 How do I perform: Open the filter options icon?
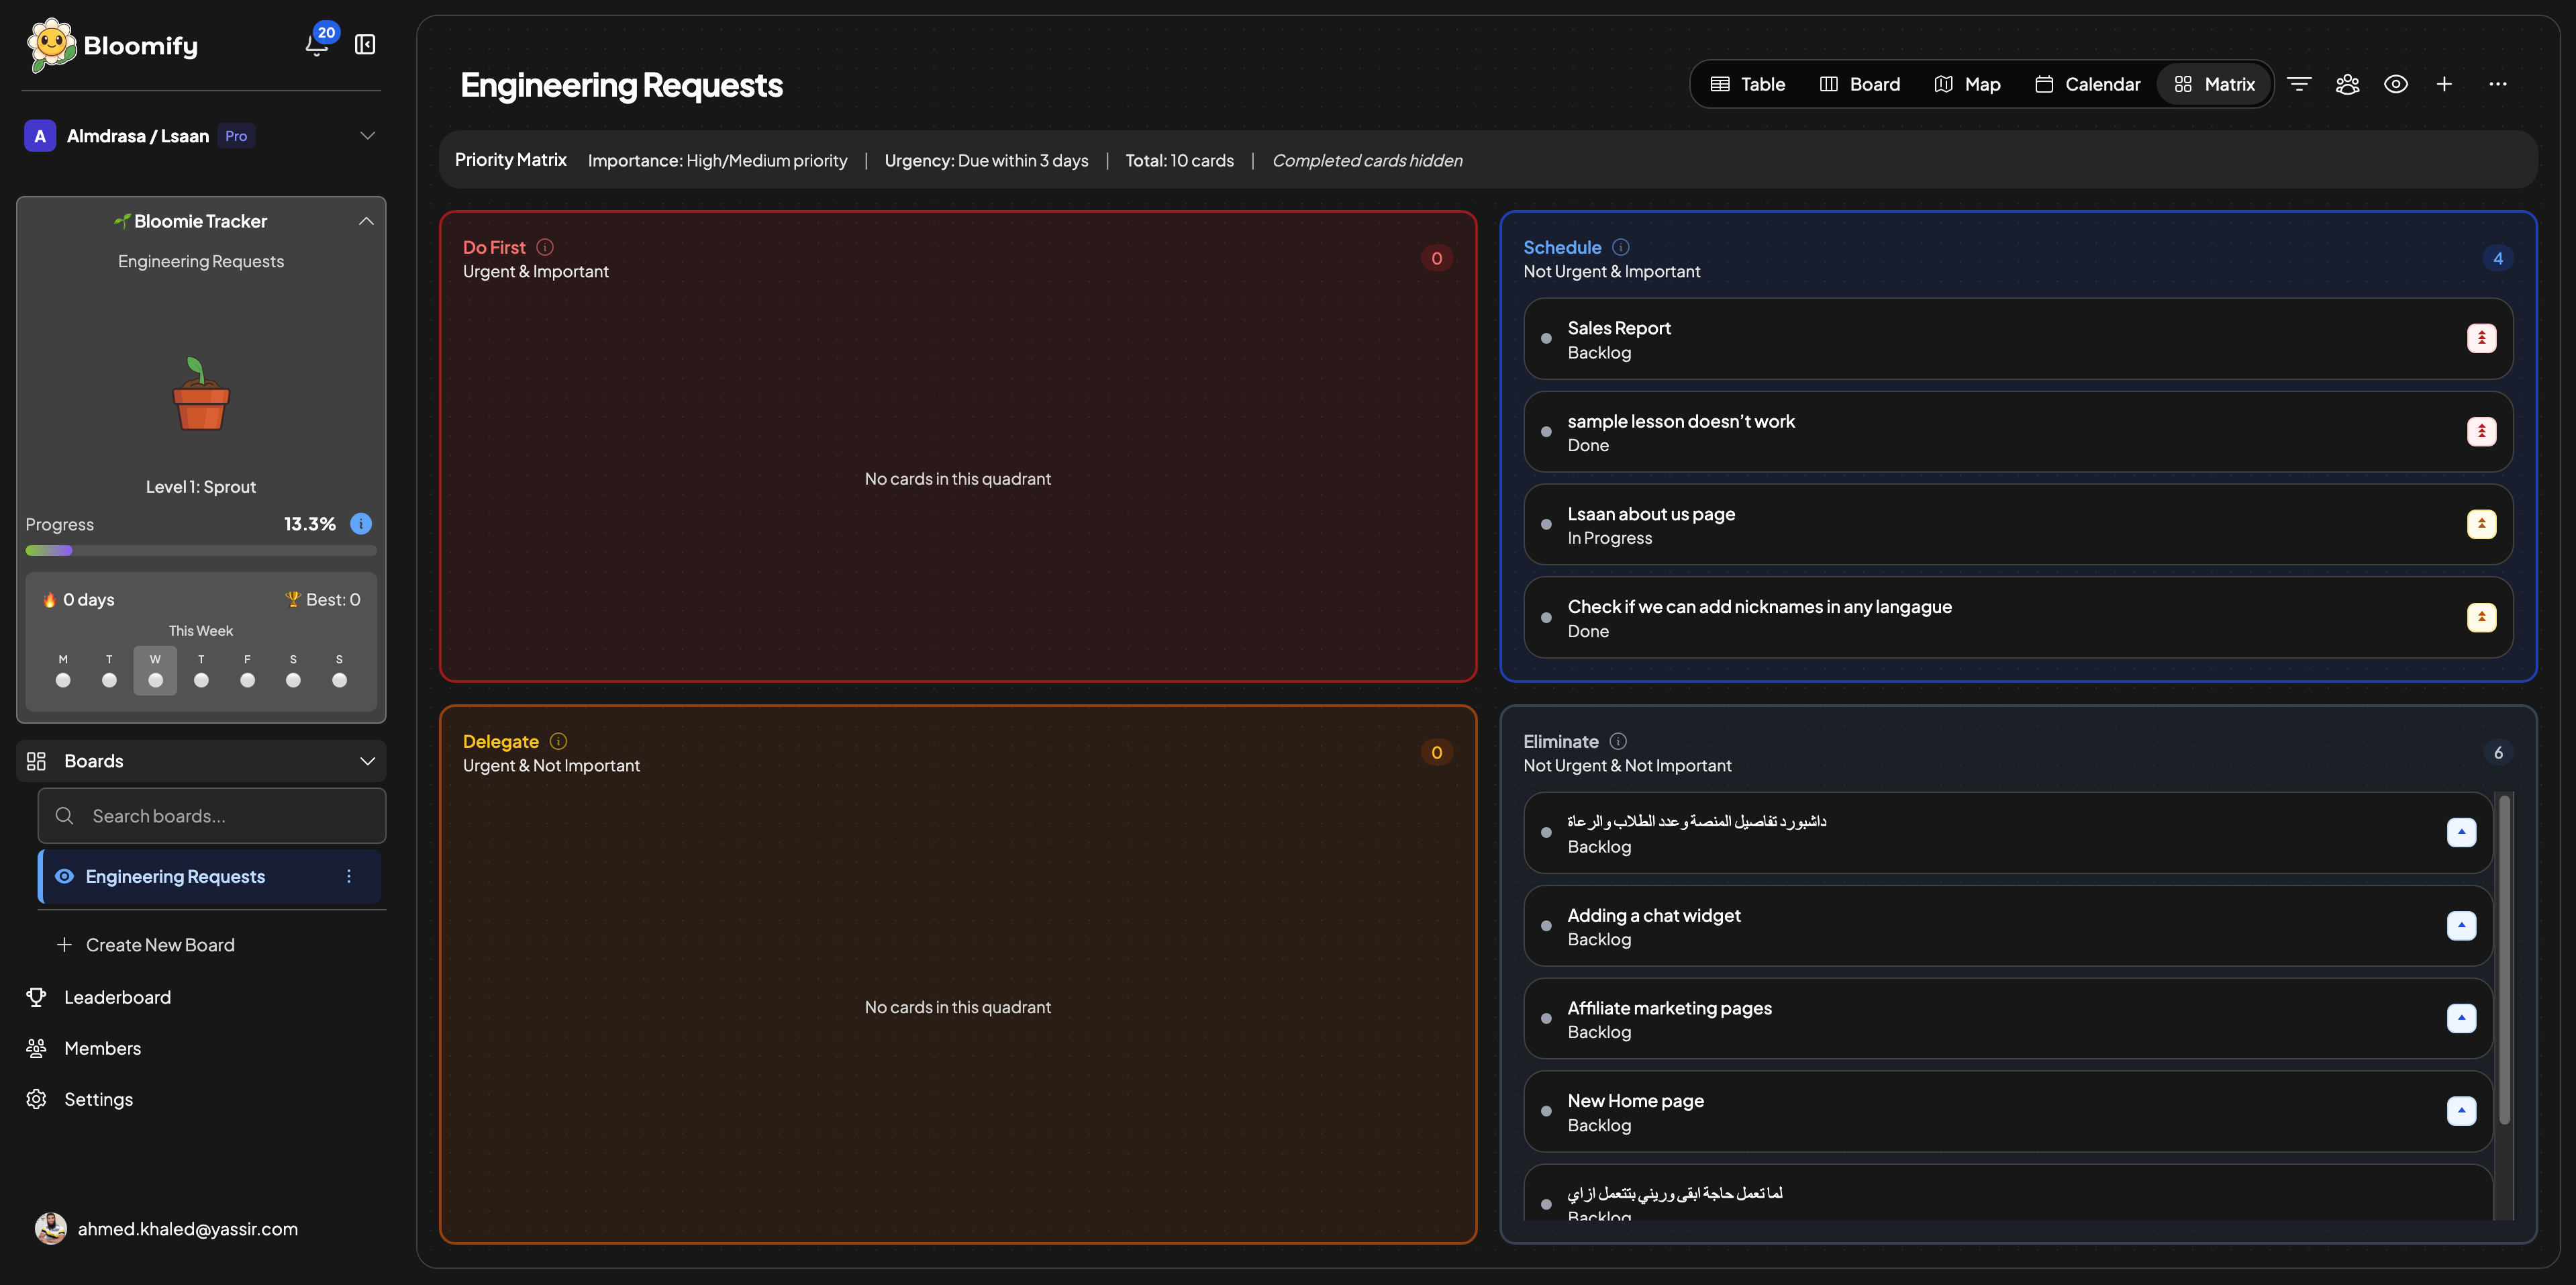pyautogui.click(x=2299, y=84)
